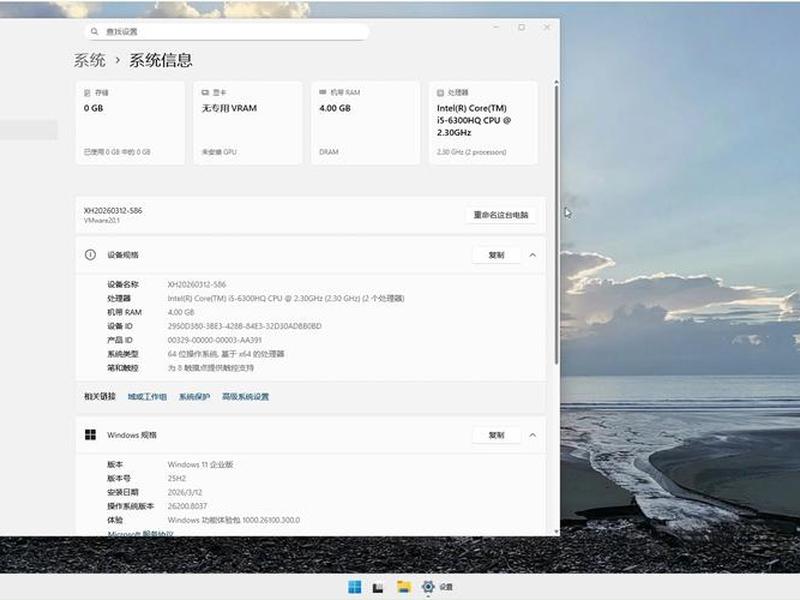
Task: Open the 域或工作组 link
Action: (x=147, y=396)
